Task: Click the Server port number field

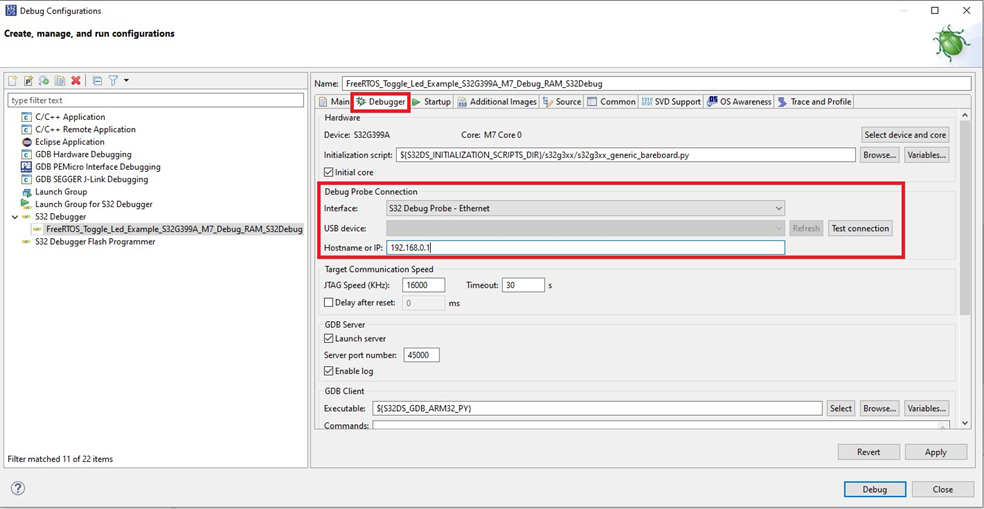Action: [422, 355]
